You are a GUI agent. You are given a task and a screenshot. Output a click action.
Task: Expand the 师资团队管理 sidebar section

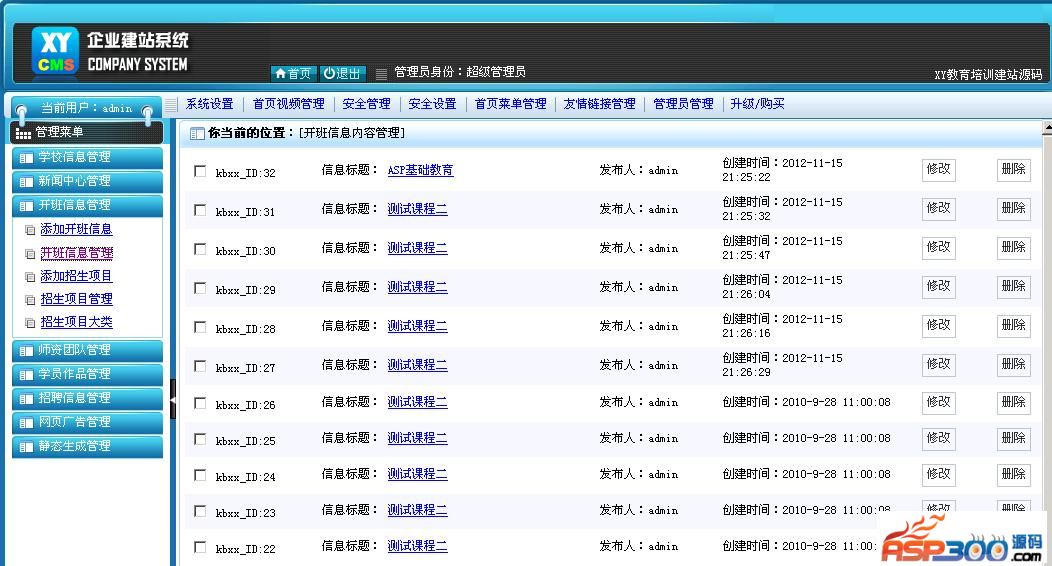[x=87, y=350]
